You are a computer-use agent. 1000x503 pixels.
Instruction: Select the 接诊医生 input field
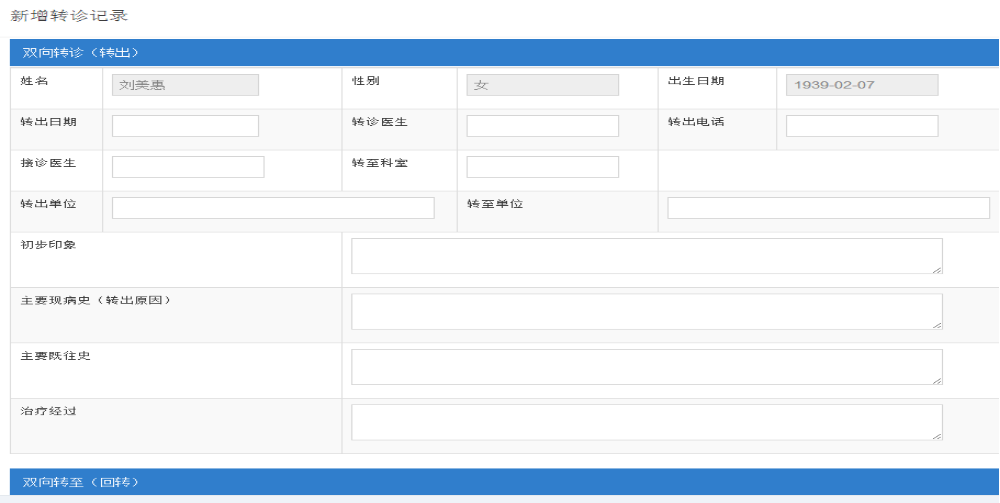click(x=188, y=167)
